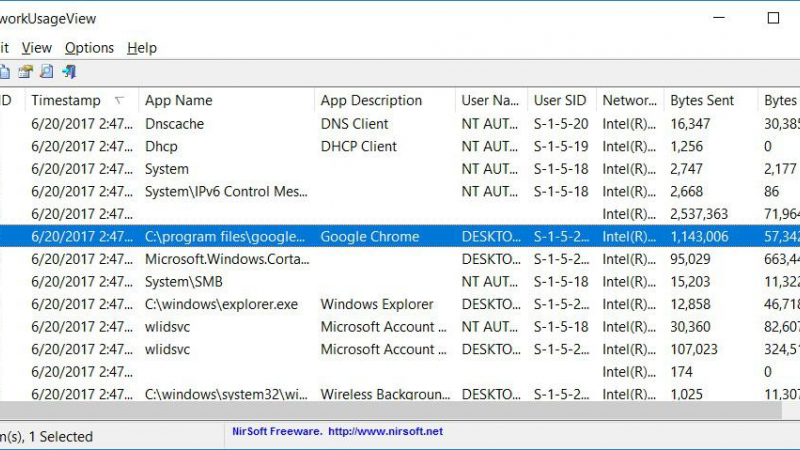800x450 pixels.
Task: Sort by the App Name column header
Action: [x=178, y=100]
